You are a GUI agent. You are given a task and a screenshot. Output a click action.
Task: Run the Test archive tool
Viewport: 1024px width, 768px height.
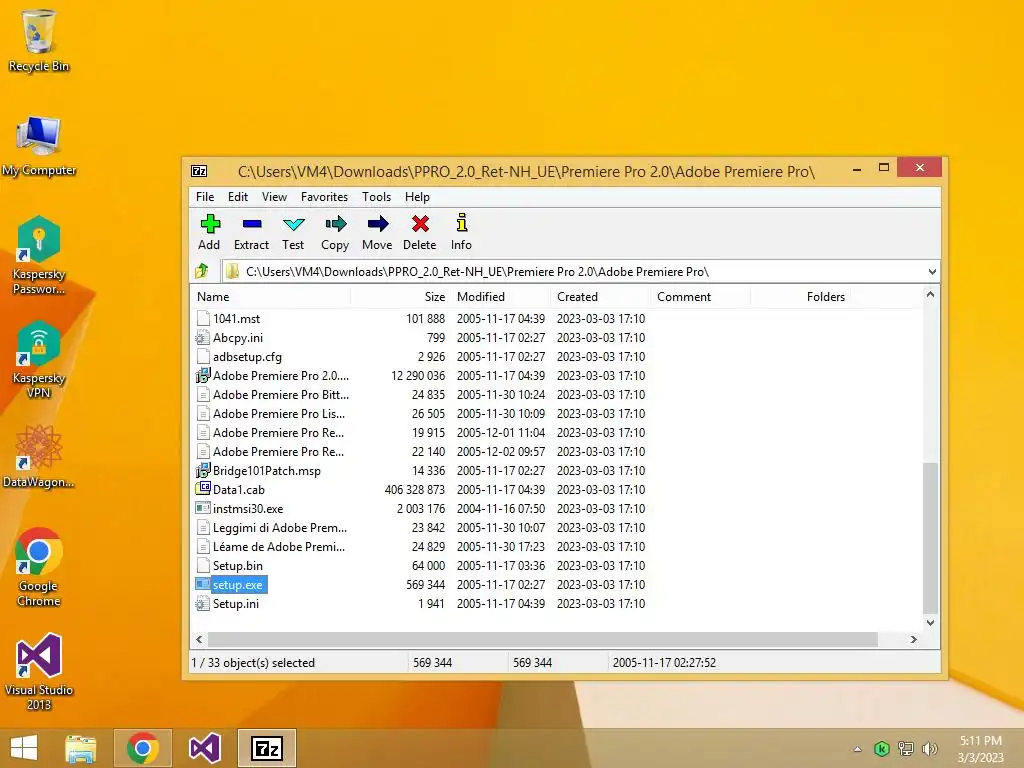click(x=293, y=232)
